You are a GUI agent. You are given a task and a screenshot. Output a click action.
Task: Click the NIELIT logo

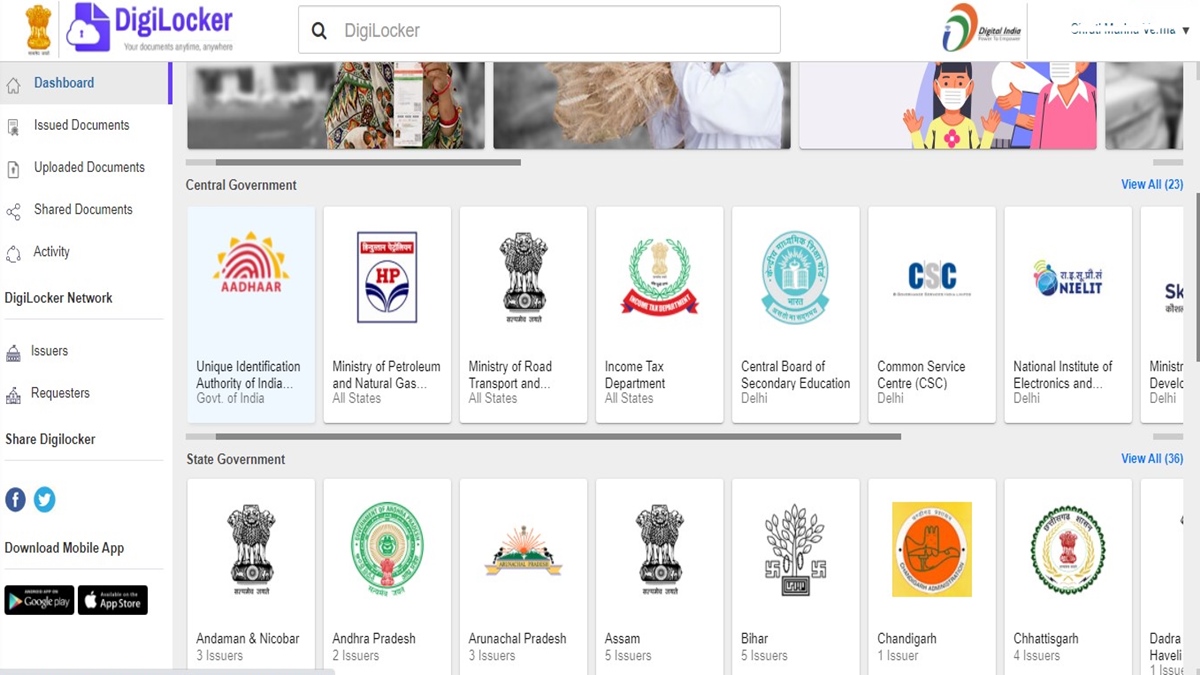[1067, 277]
